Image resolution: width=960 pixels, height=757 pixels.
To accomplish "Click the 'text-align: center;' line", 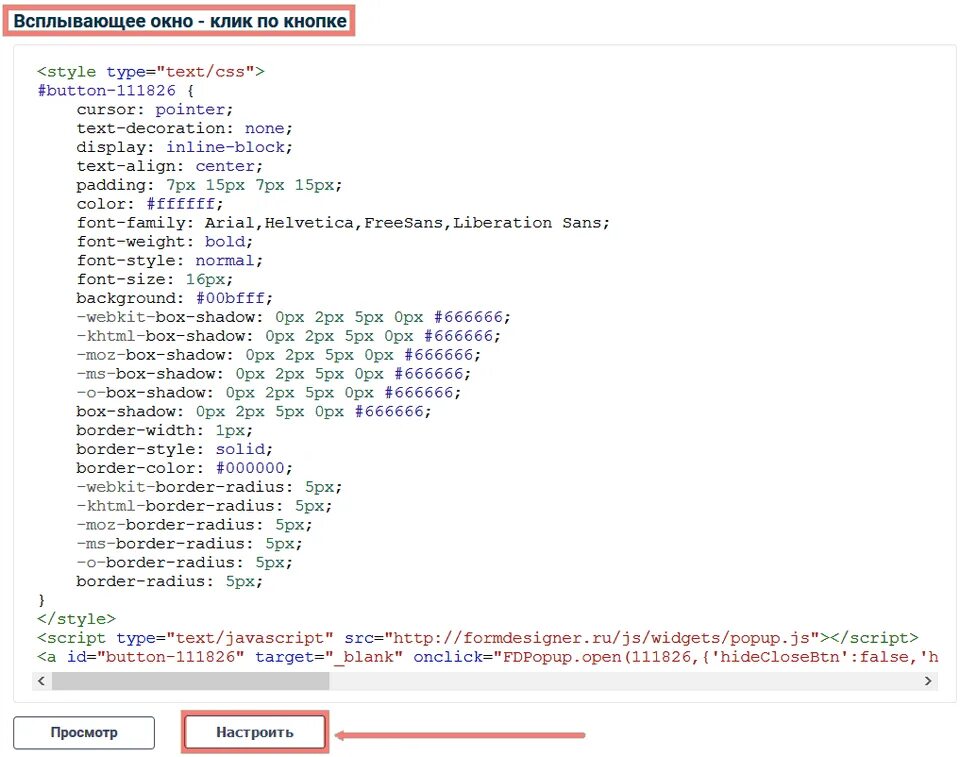I will [170, 167].
